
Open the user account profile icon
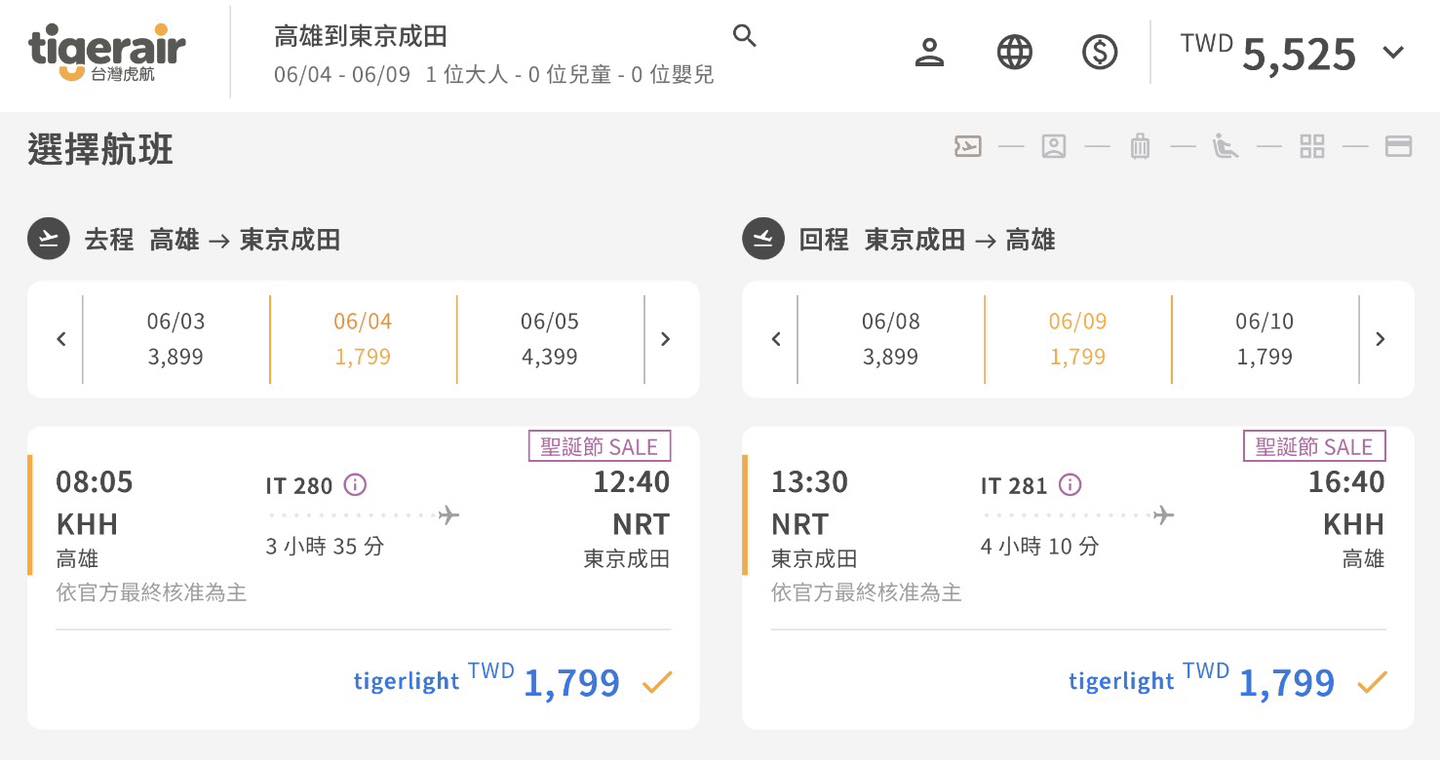[930, 52]
